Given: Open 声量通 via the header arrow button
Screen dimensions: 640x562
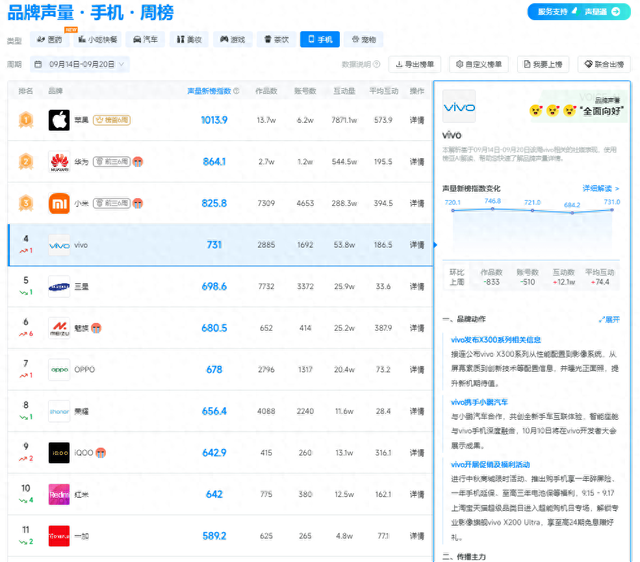Looking at the screenshot, I should pyautogui.click(x=616, y=12).
